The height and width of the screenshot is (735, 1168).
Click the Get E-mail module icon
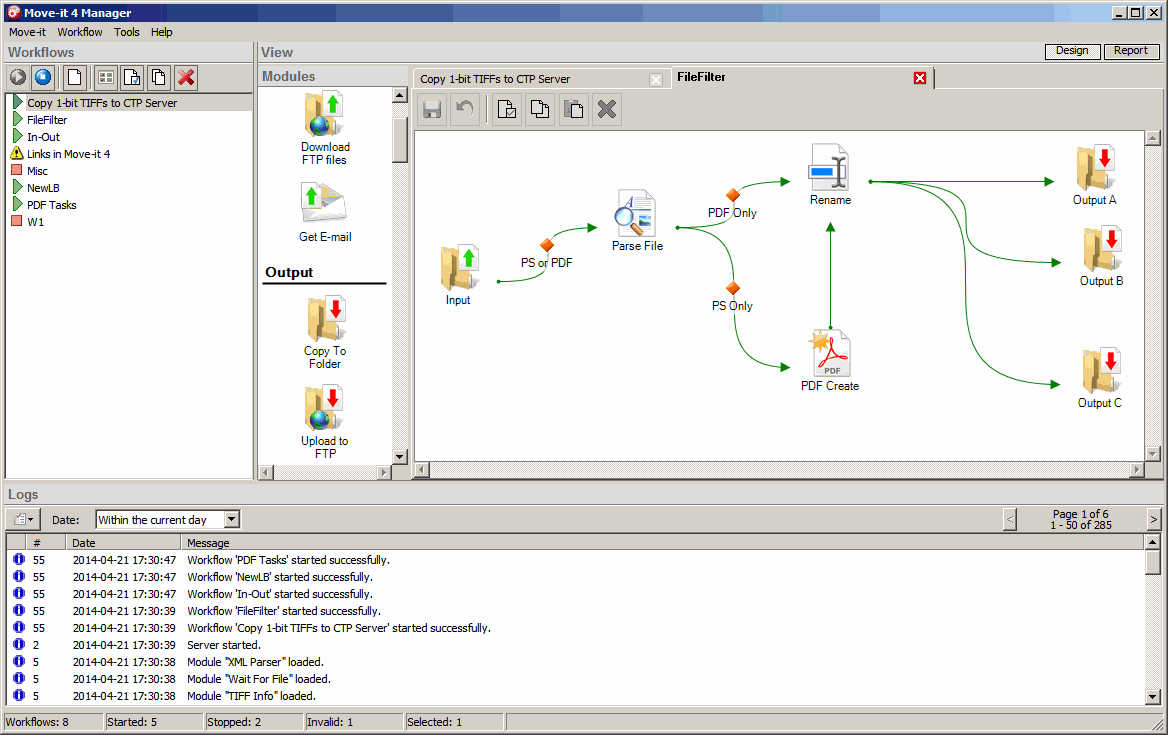point(325,203)
